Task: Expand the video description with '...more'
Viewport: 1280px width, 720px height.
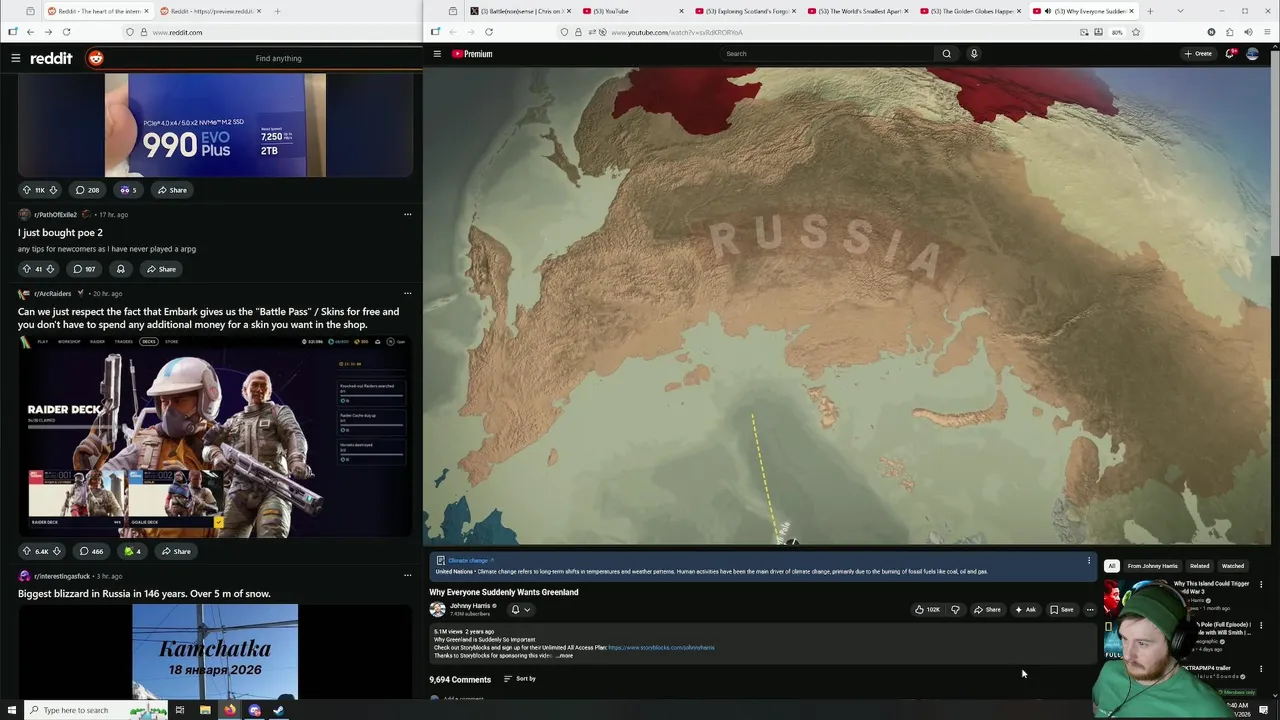Action: point(565,656)
